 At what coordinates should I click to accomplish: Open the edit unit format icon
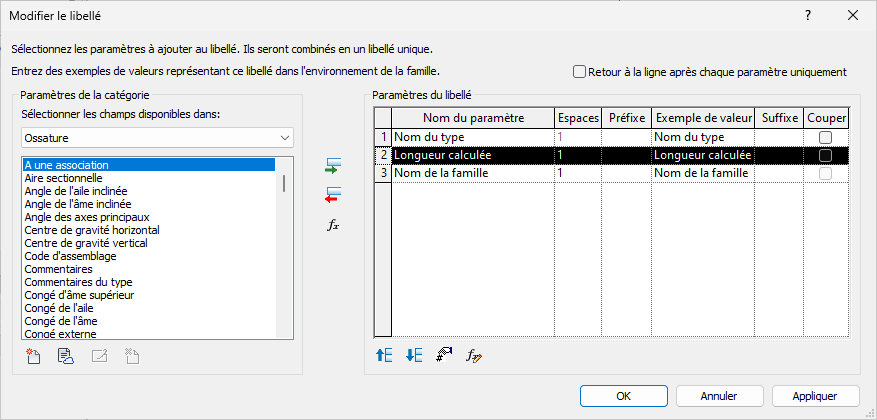(x=444, y=355)
